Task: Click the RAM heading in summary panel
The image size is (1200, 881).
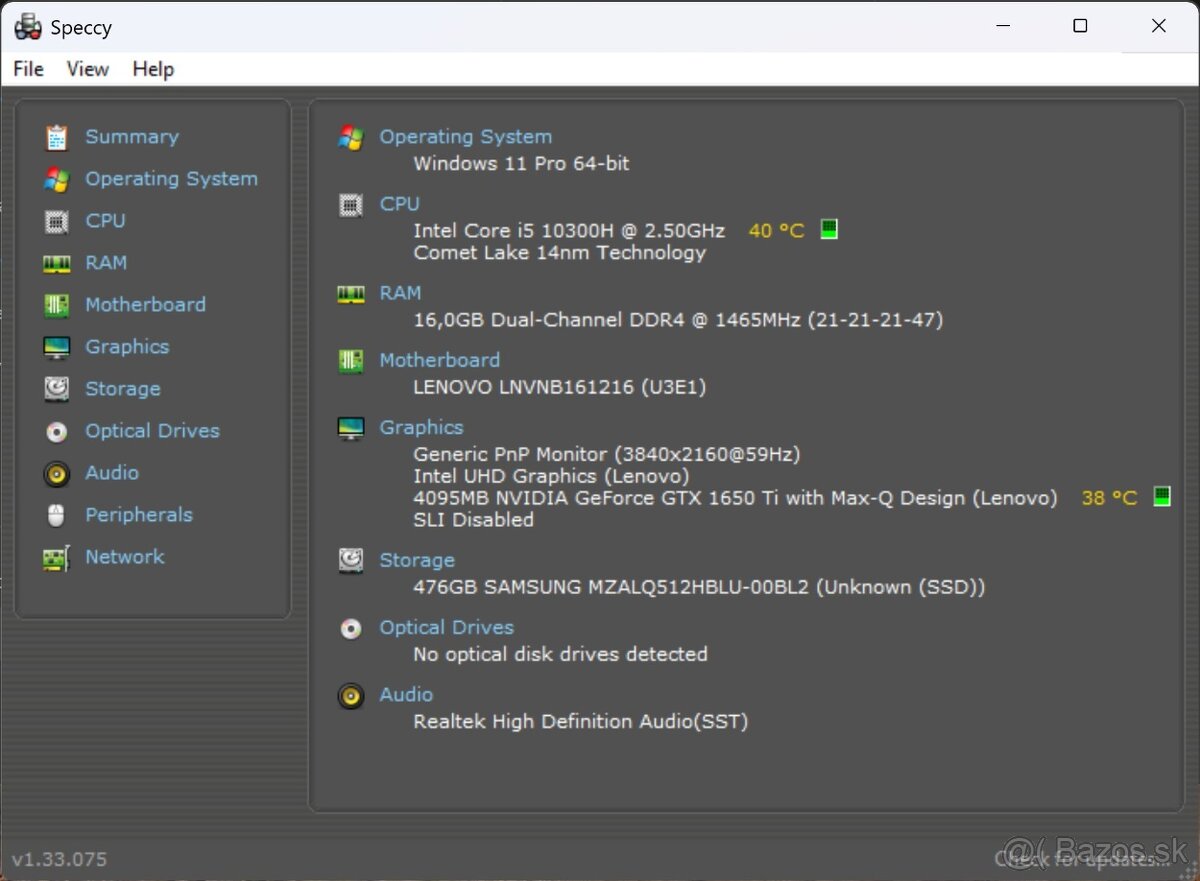Action: pos(400,293)
